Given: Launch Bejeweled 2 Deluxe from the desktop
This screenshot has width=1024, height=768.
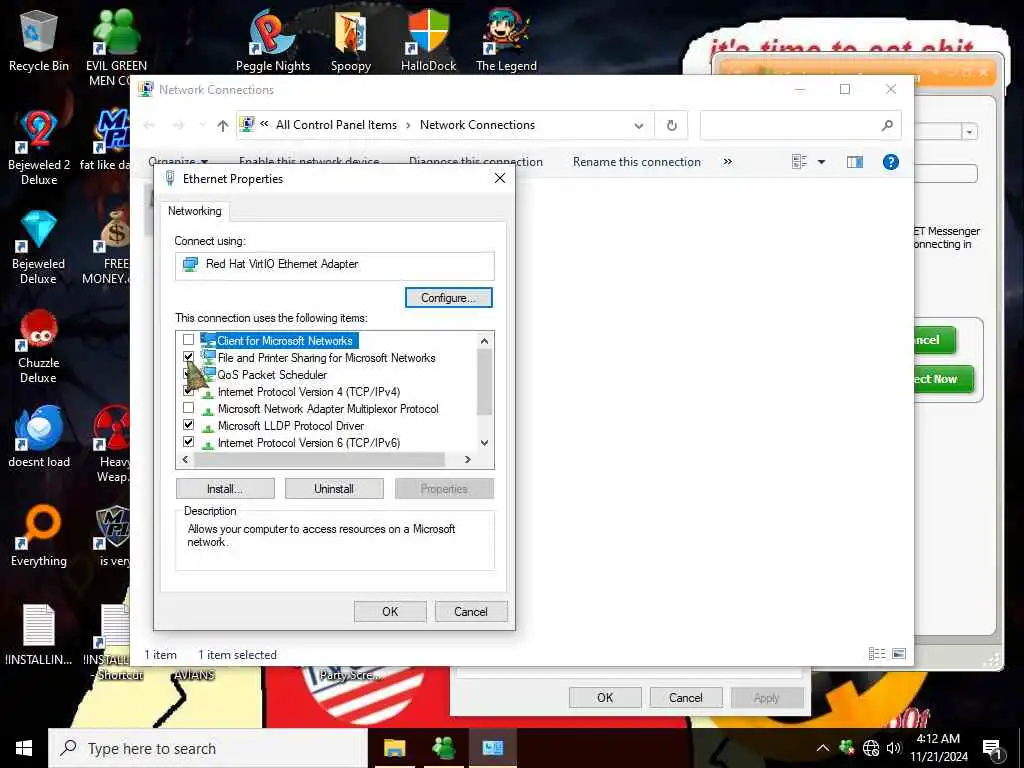Looking at the screenshot, I should [39, 148].
